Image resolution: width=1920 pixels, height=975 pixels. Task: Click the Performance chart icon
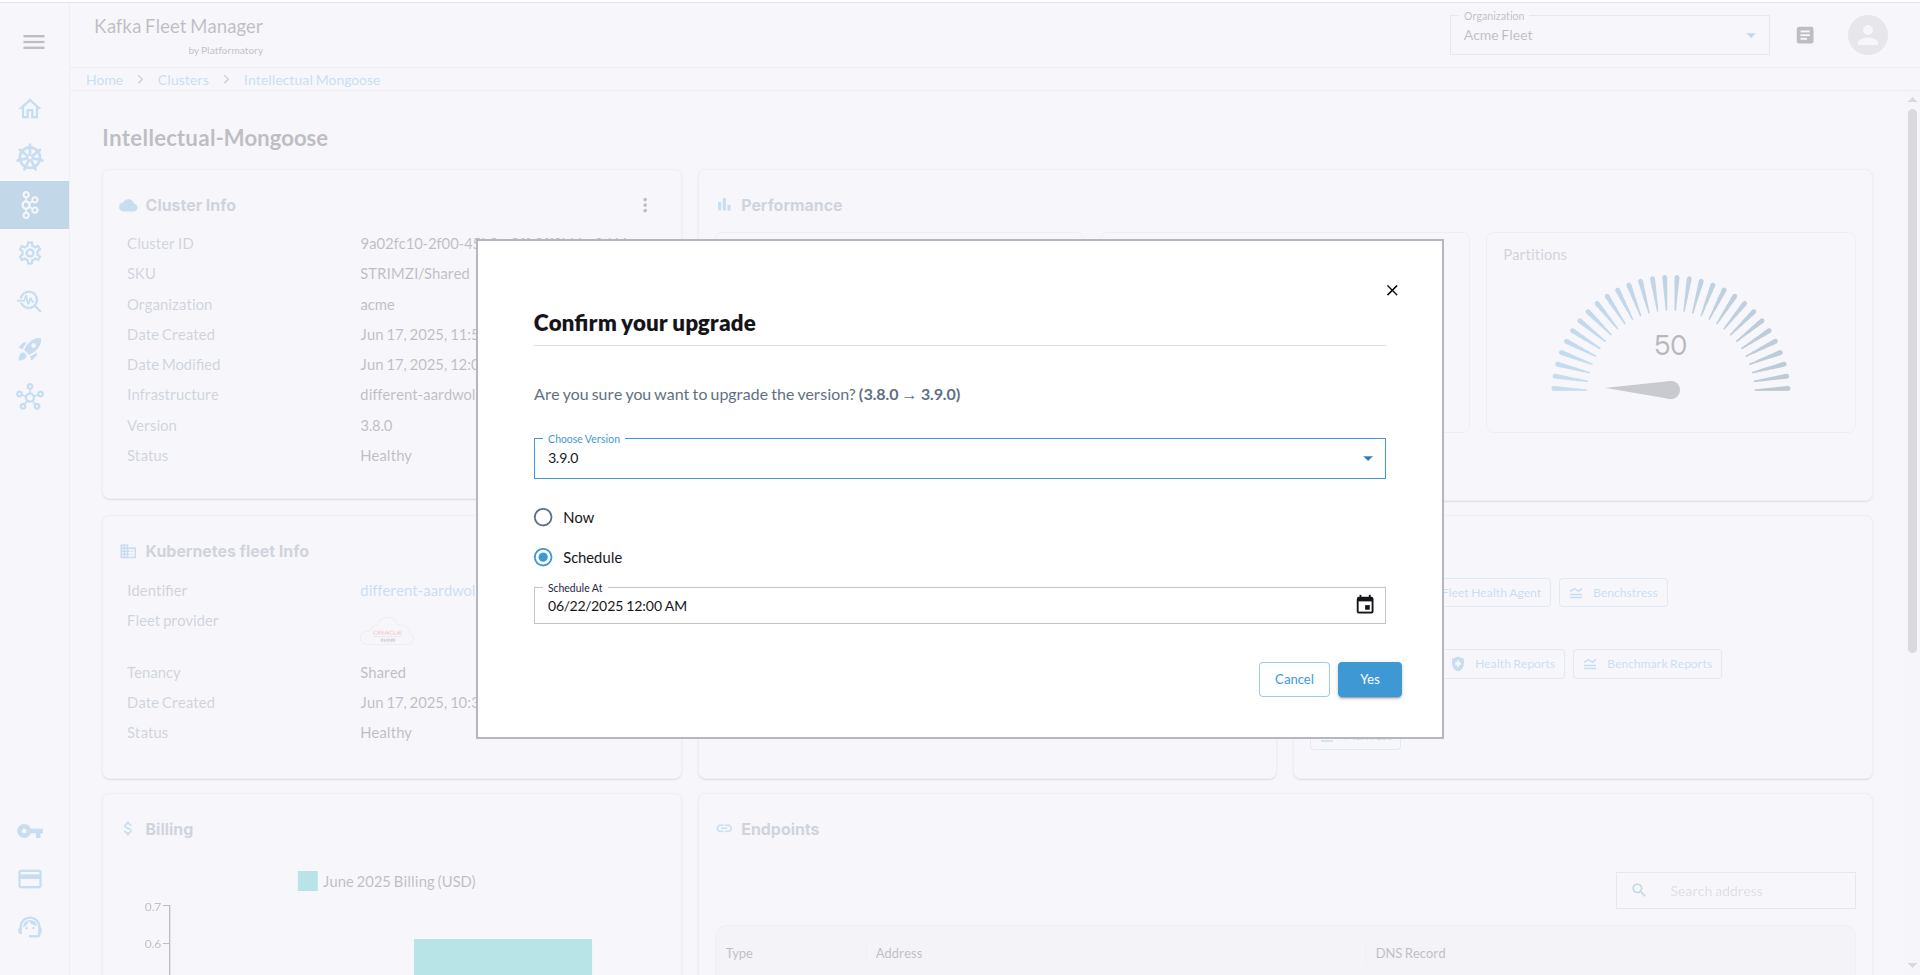(x=724, y=205)
